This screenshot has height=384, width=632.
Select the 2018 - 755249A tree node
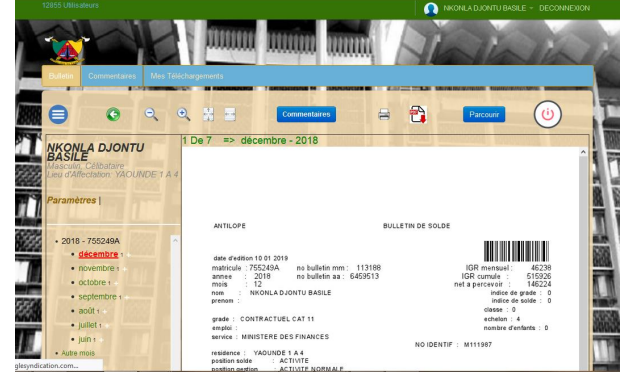click(90, 241)
